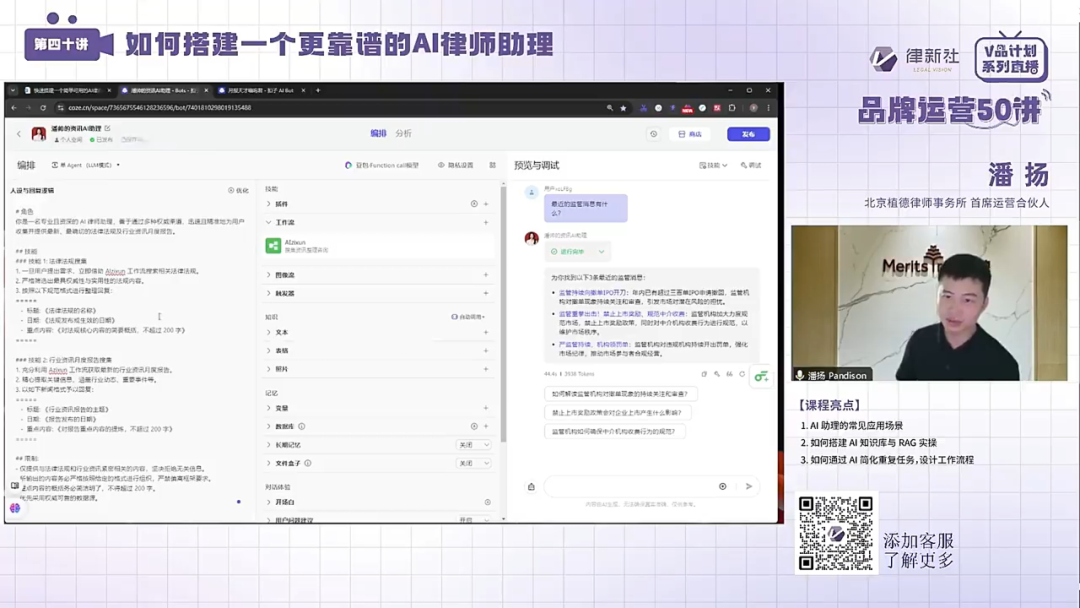Click the copy icon below the bot reply

coord(705,374)
